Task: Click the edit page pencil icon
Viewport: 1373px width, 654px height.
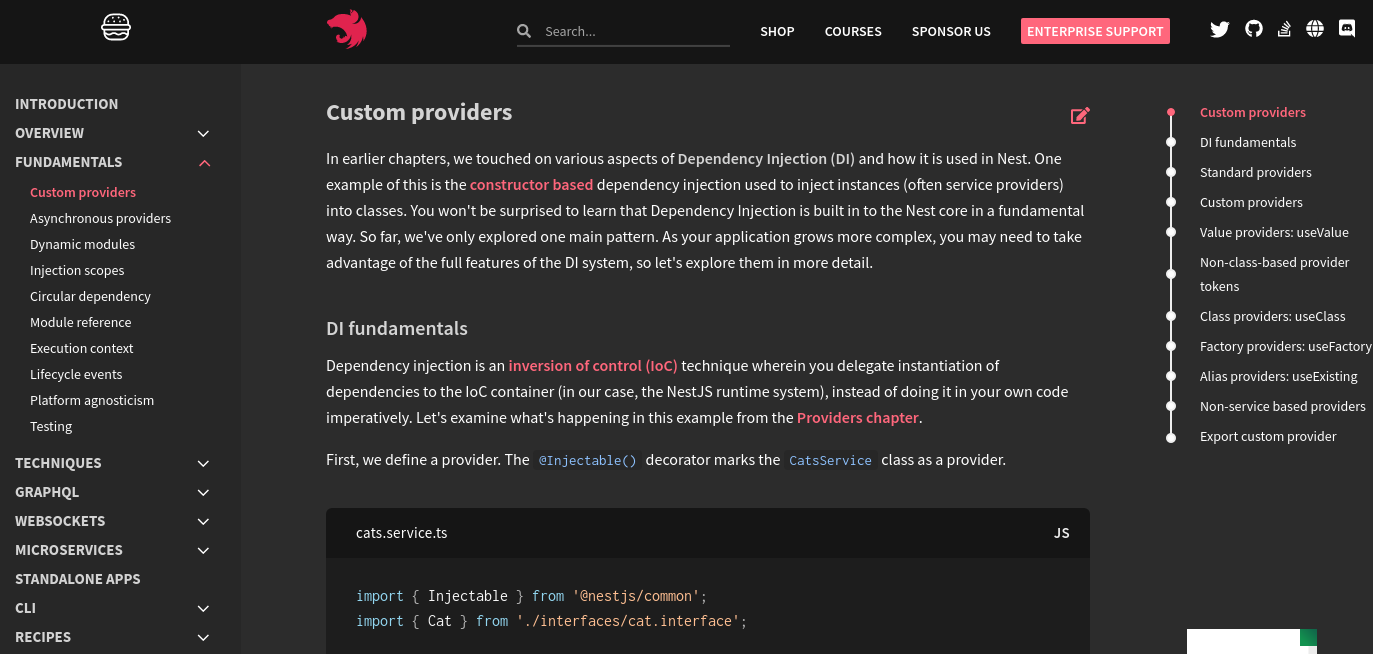Action: 1080,115
